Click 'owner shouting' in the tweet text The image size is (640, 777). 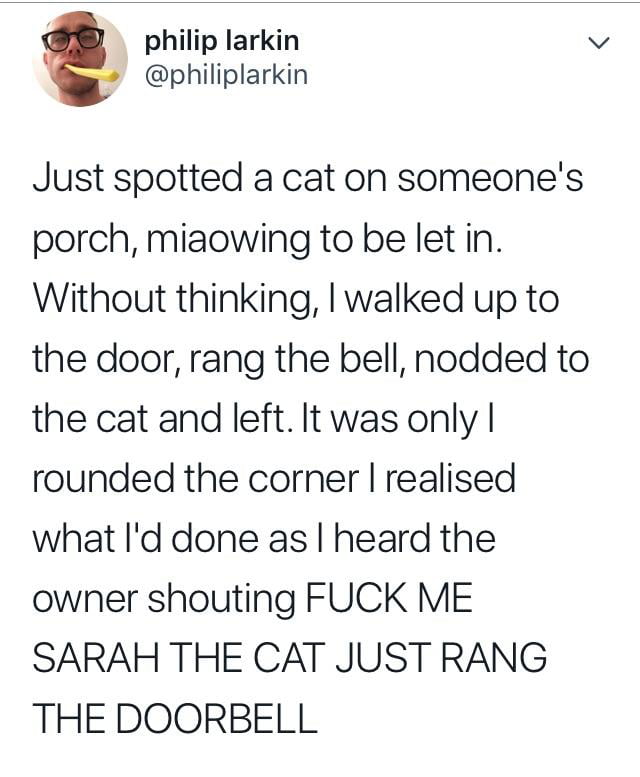click(x=164, y=600)
